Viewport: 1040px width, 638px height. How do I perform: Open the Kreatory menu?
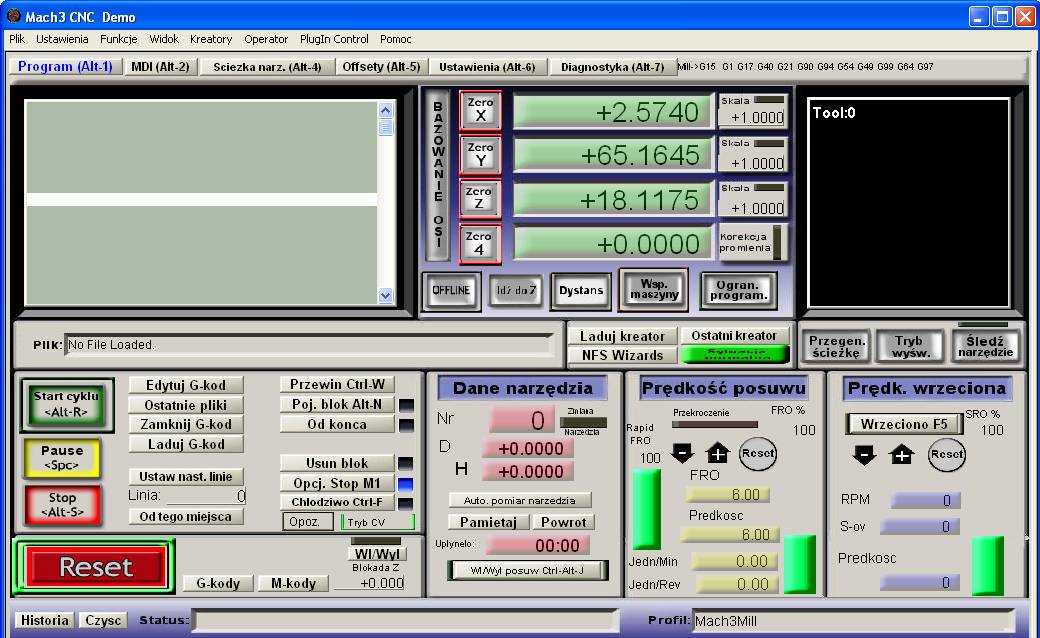(211, 39)
